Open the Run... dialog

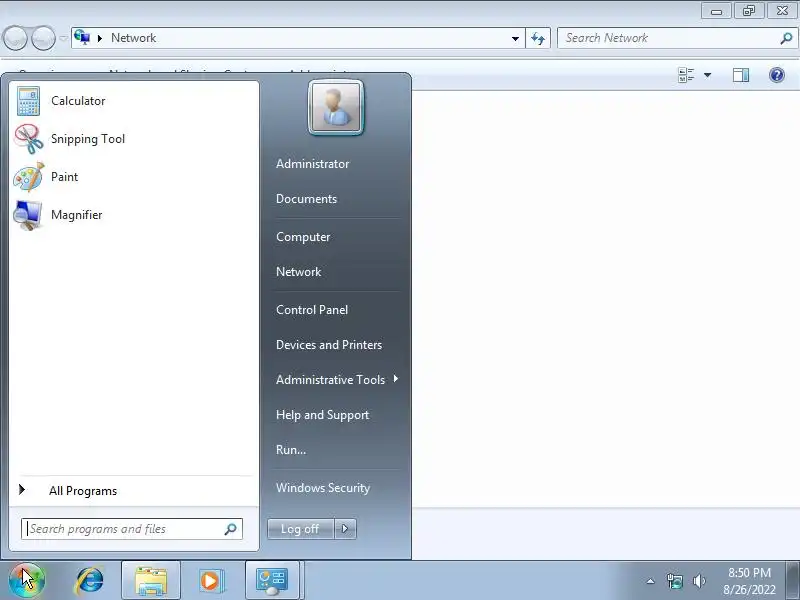point(291,450)
